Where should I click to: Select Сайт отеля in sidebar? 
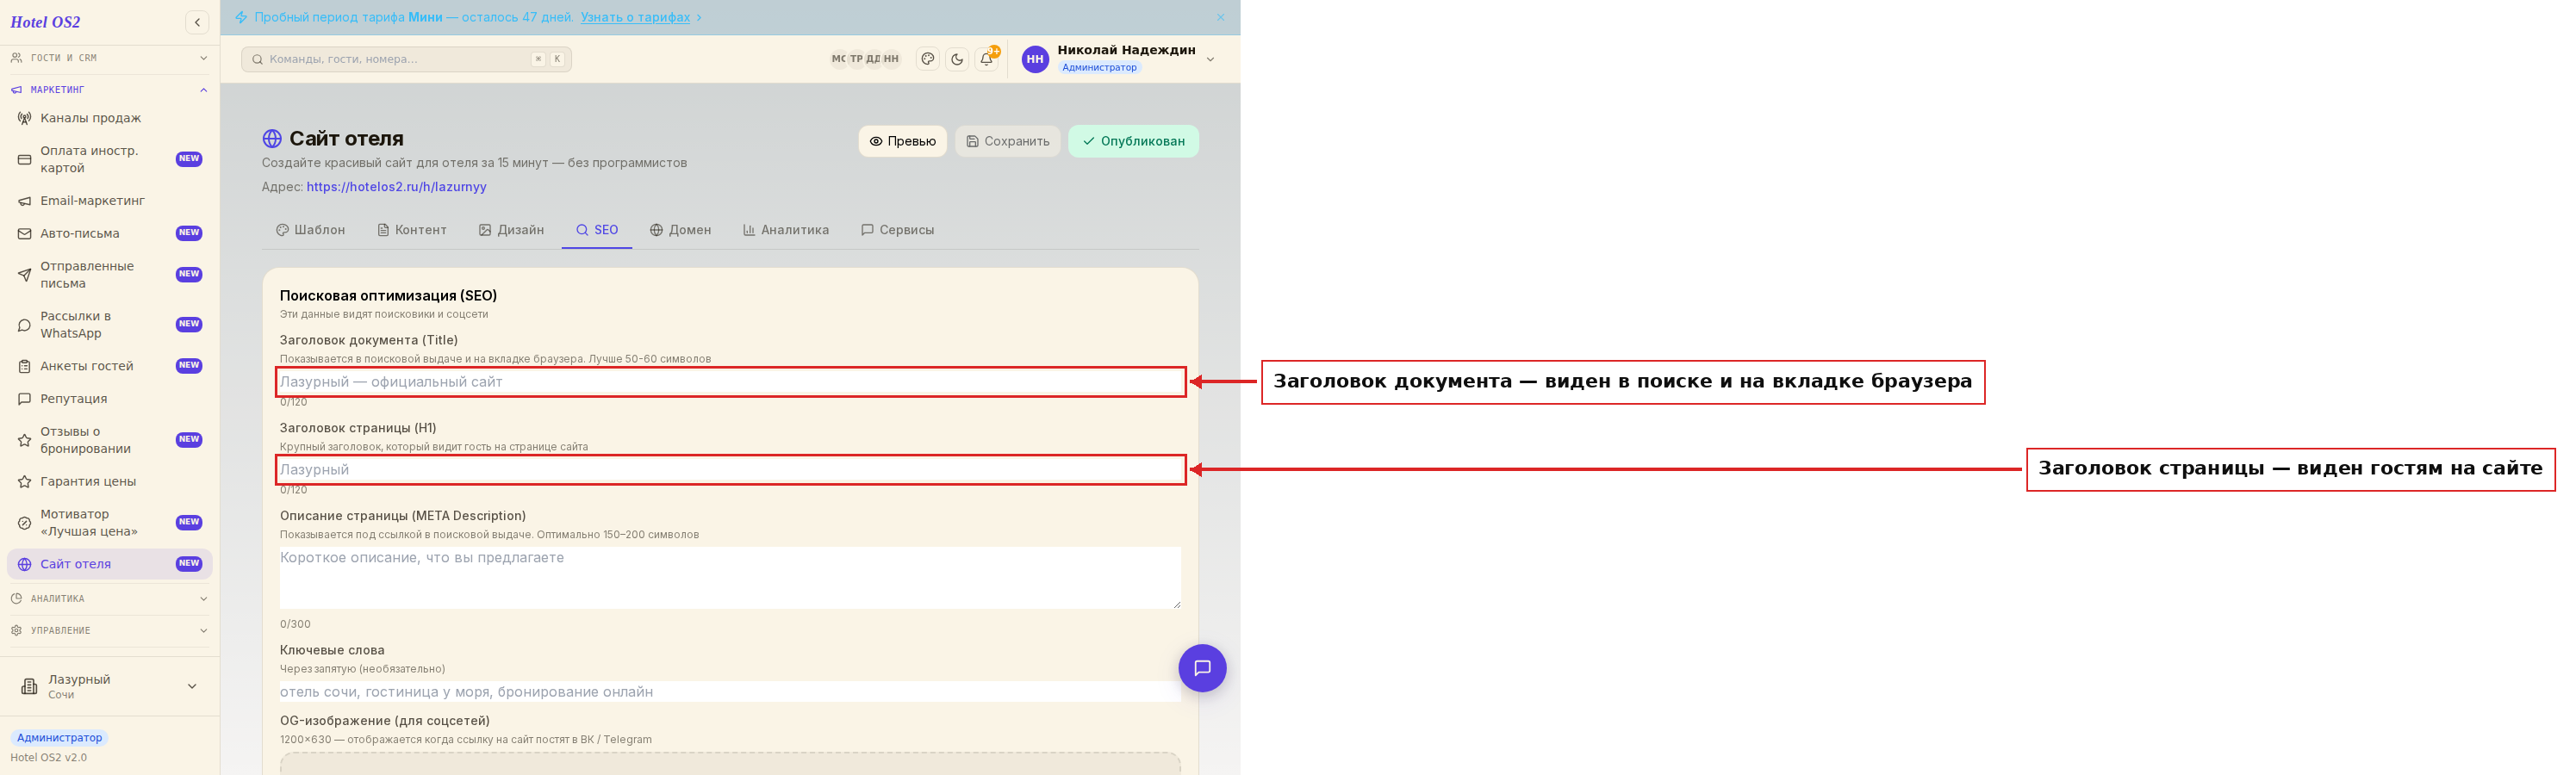(110, 564)
